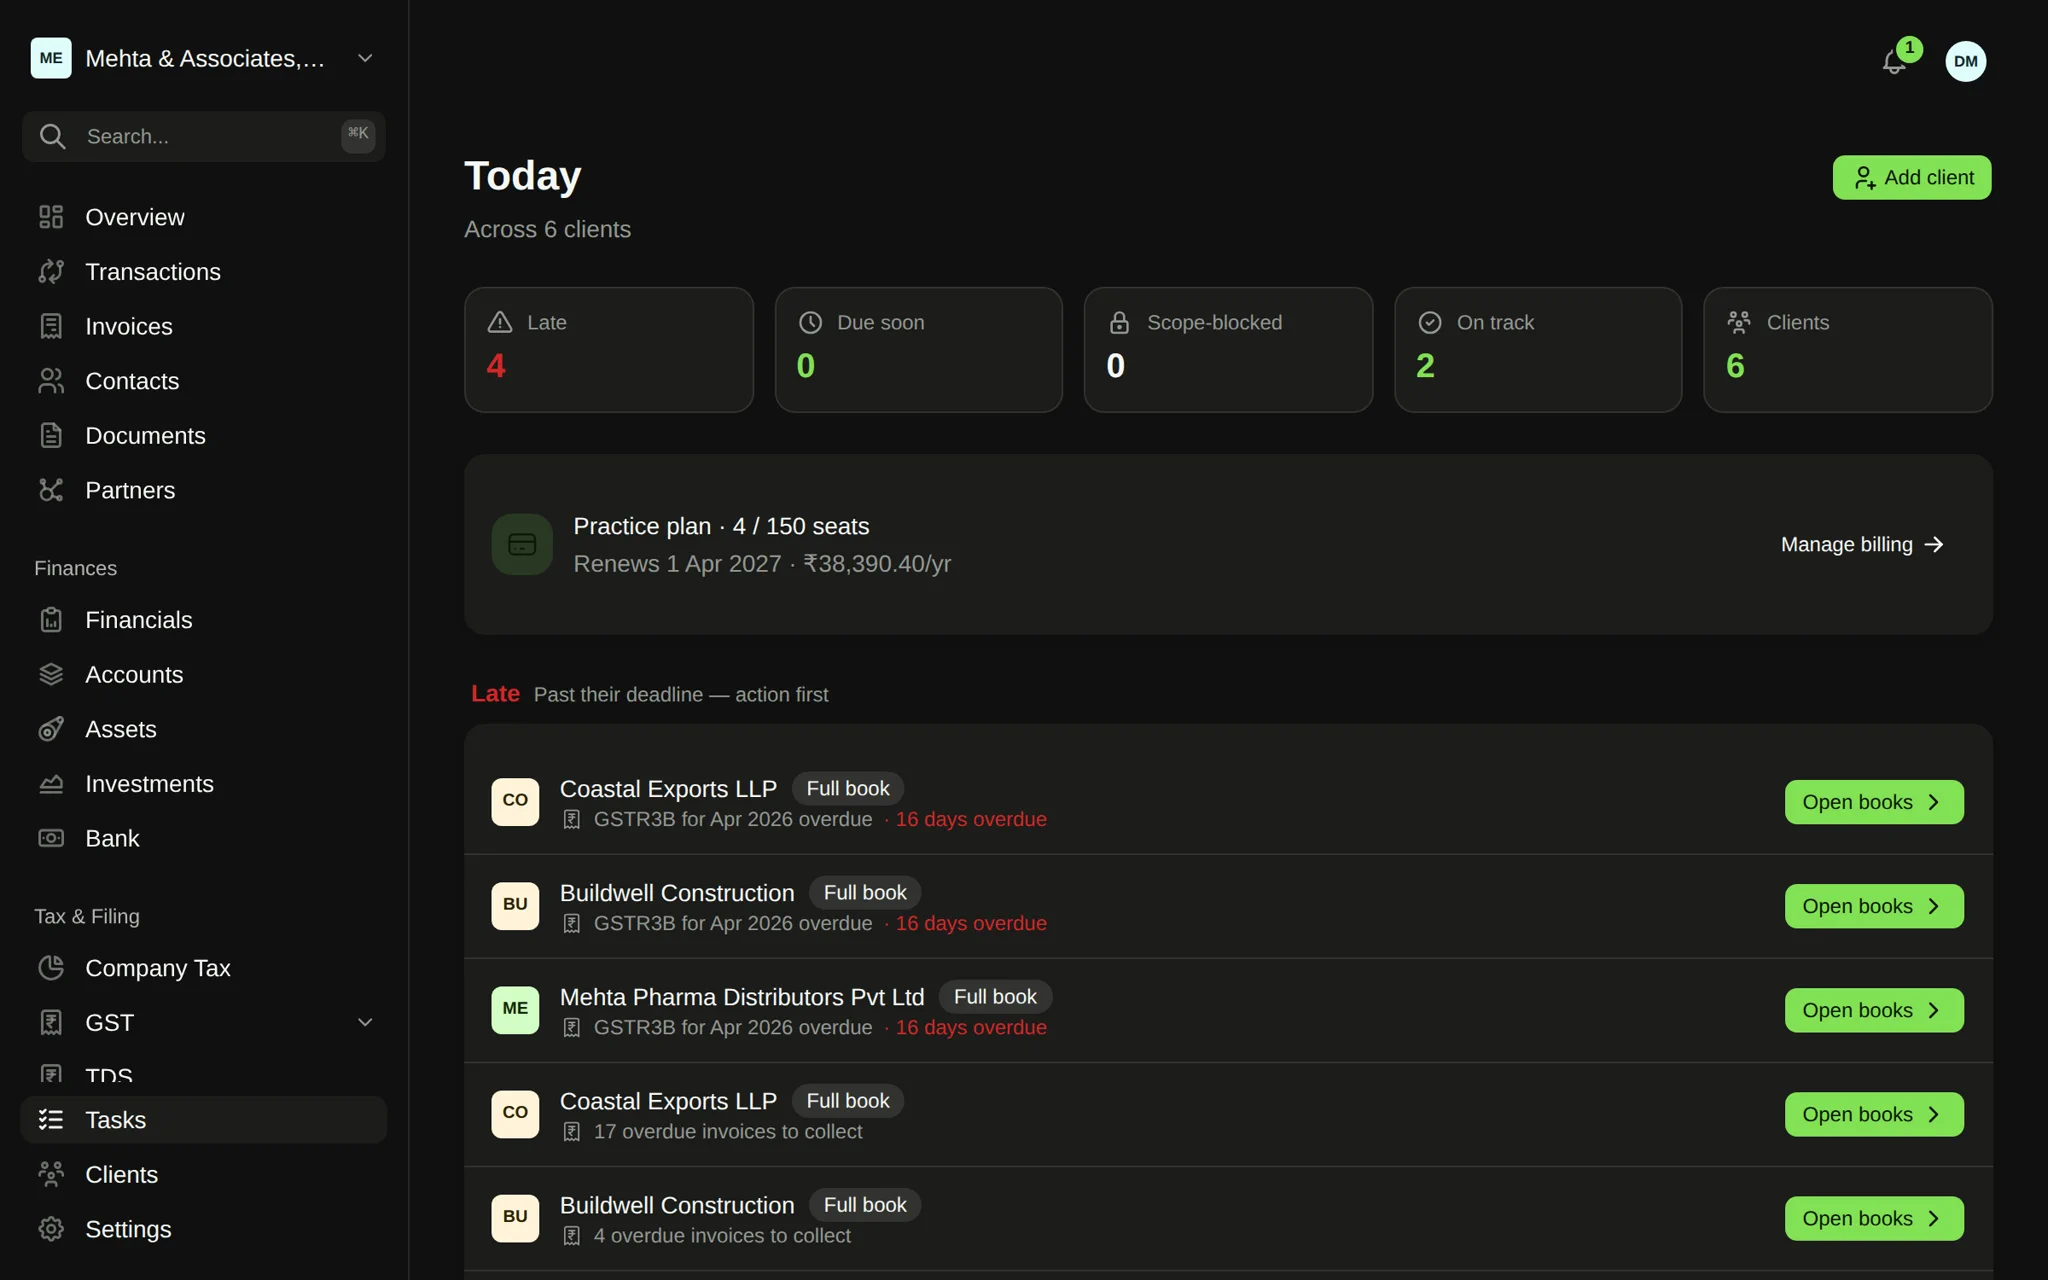Click the Add client button
2048x1280 pixels.
[x=1911, y=177]
